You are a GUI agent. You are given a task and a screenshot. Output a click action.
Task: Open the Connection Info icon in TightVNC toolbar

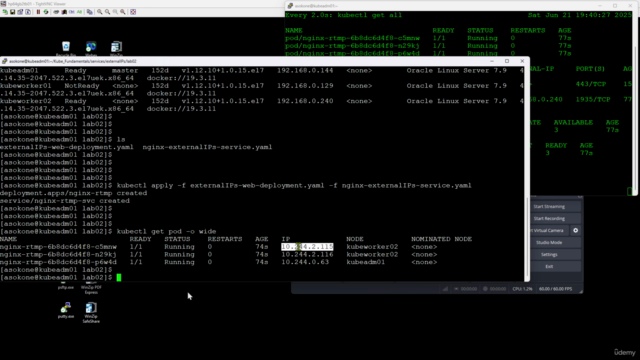[28, 12]
